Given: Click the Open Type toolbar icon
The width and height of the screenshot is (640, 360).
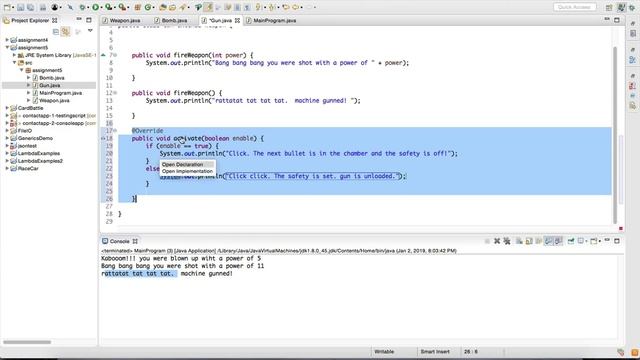Looking at the screenshot, I should (162, 7).
